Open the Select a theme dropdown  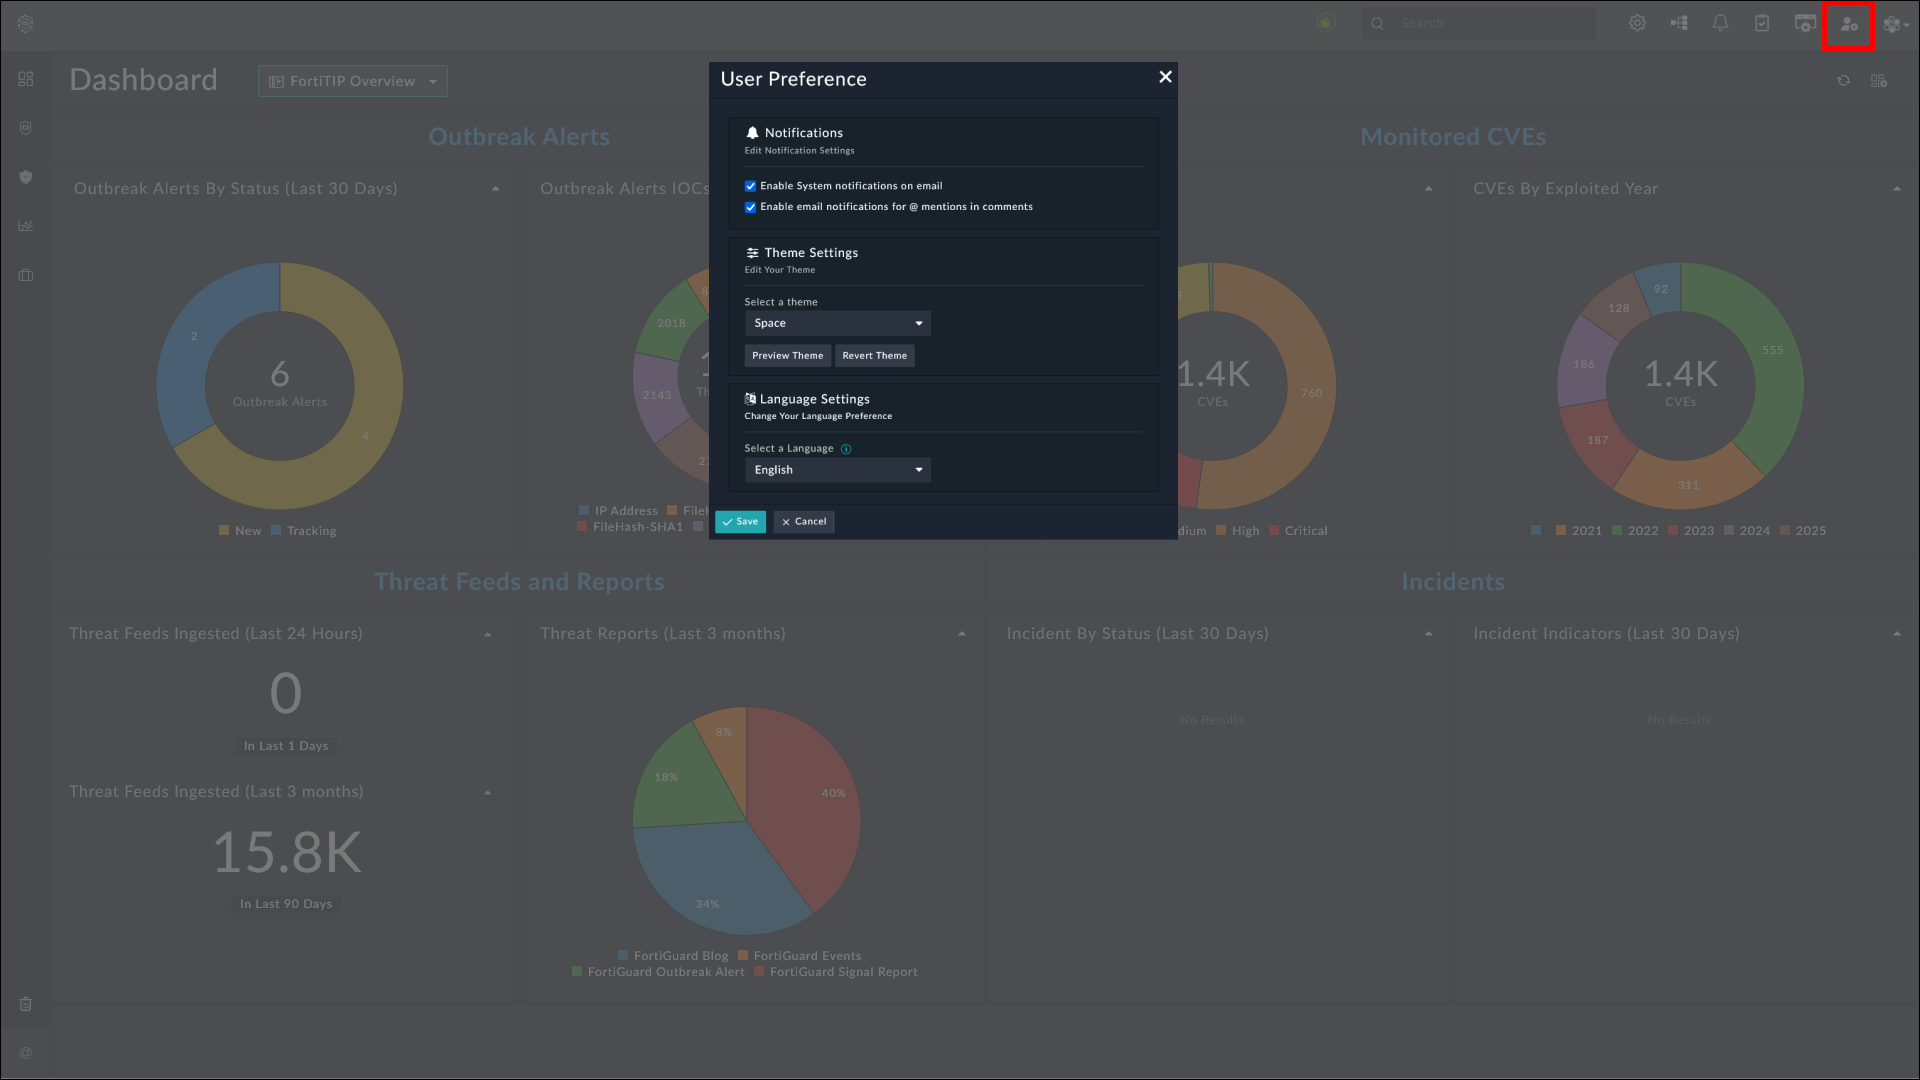[837, 323]
